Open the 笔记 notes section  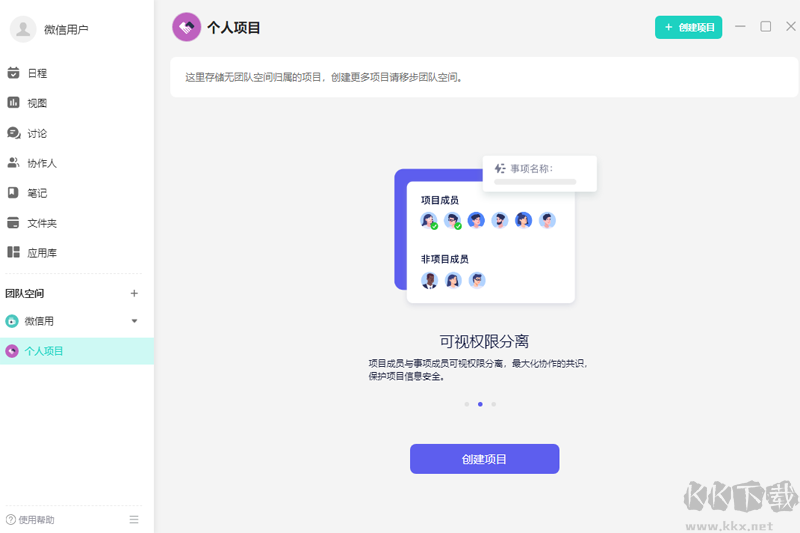(x=28, y=193)
